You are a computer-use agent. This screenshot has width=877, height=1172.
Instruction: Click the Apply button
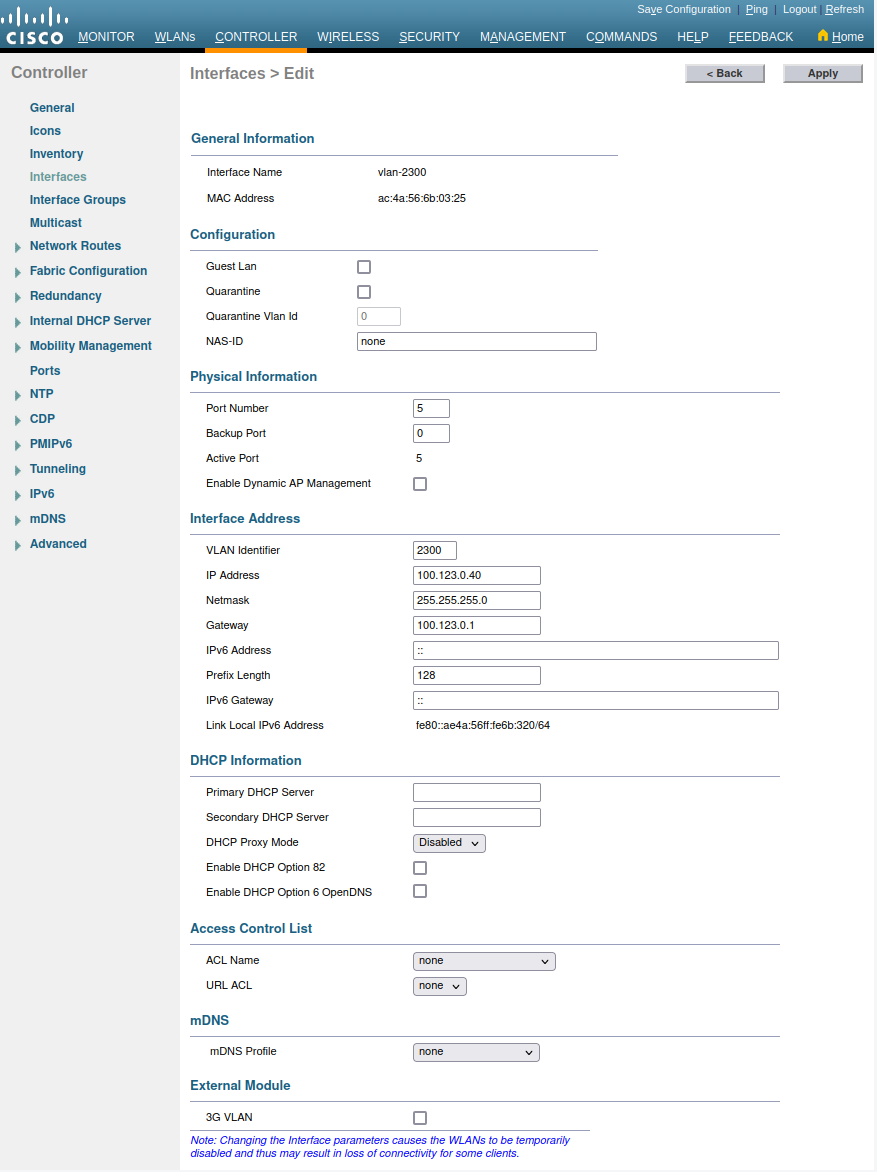pos(822,73)
